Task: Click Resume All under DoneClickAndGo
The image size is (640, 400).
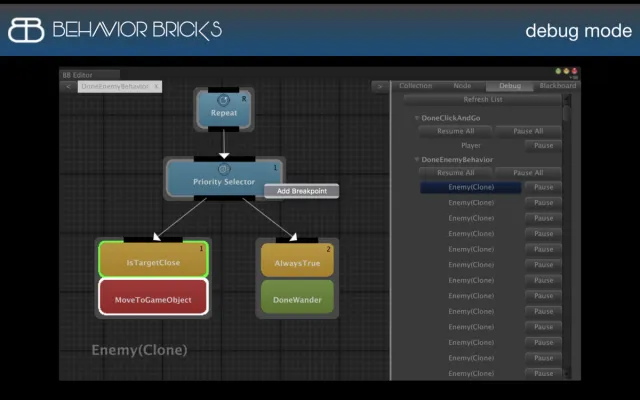Action: [456, 131]
